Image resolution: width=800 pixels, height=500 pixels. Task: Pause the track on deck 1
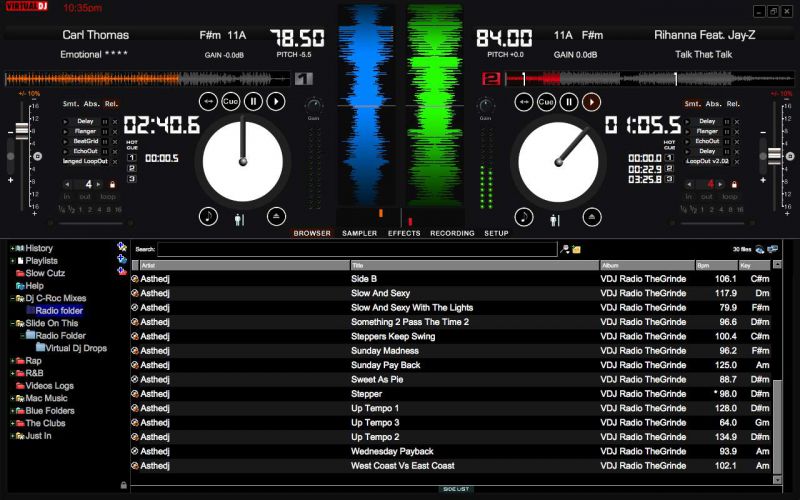(x=253, y=102)
